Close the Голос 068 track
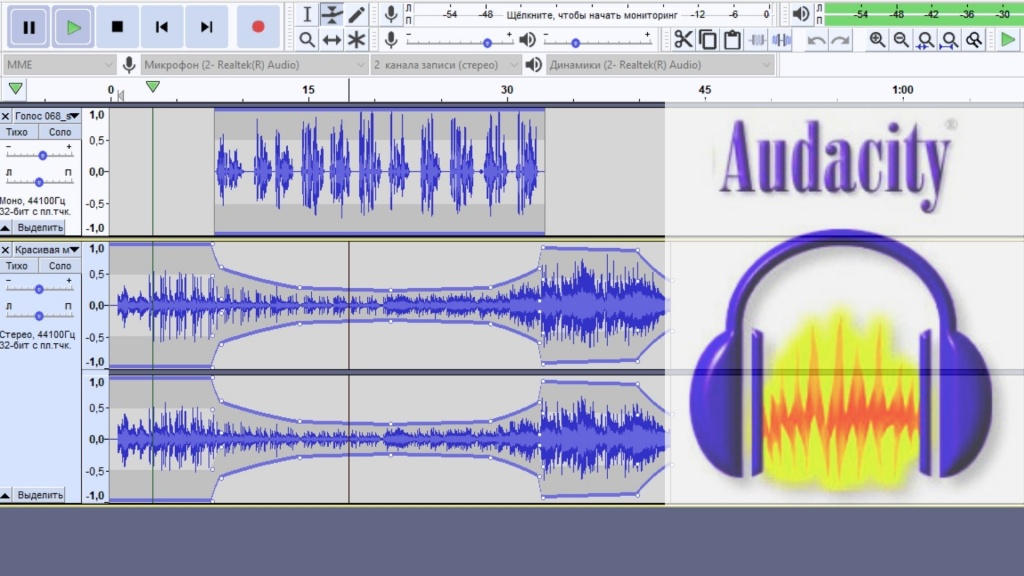The height and width of the screenshot is (576, 1024). click(x=5, y=116)
